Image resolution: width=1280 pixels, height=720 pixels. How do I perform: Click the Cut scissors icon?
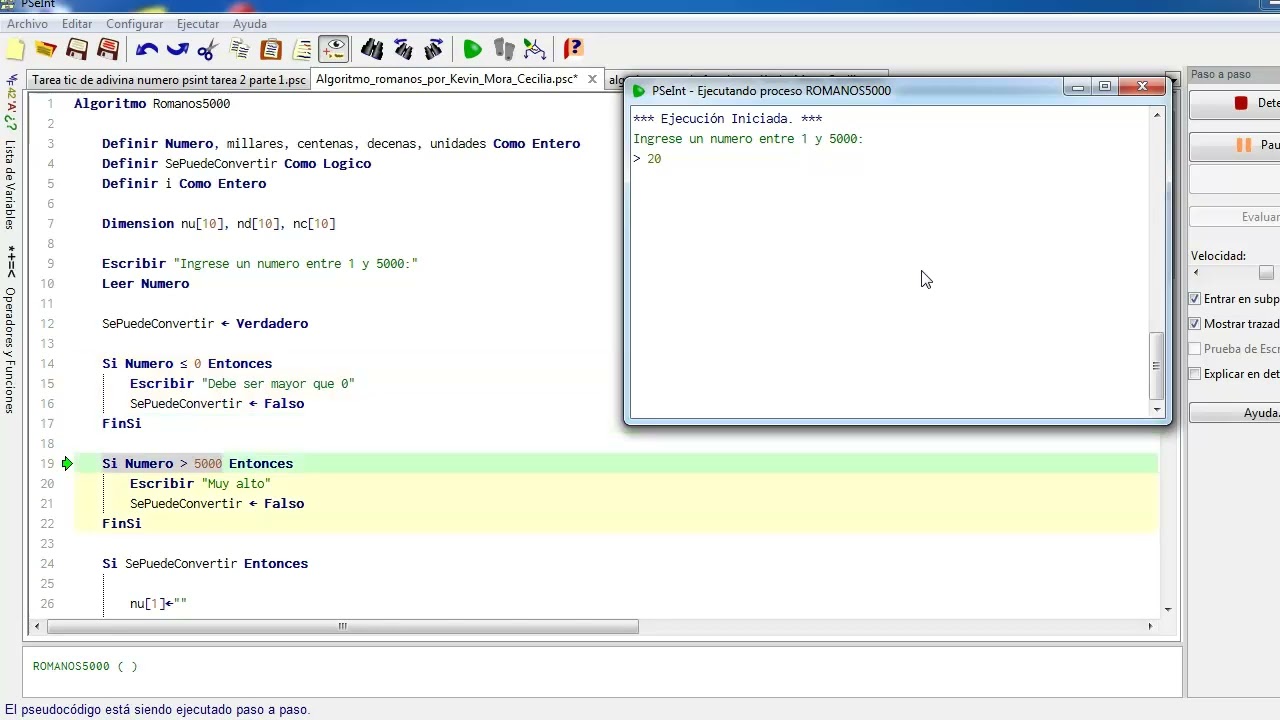coord(208,49)
